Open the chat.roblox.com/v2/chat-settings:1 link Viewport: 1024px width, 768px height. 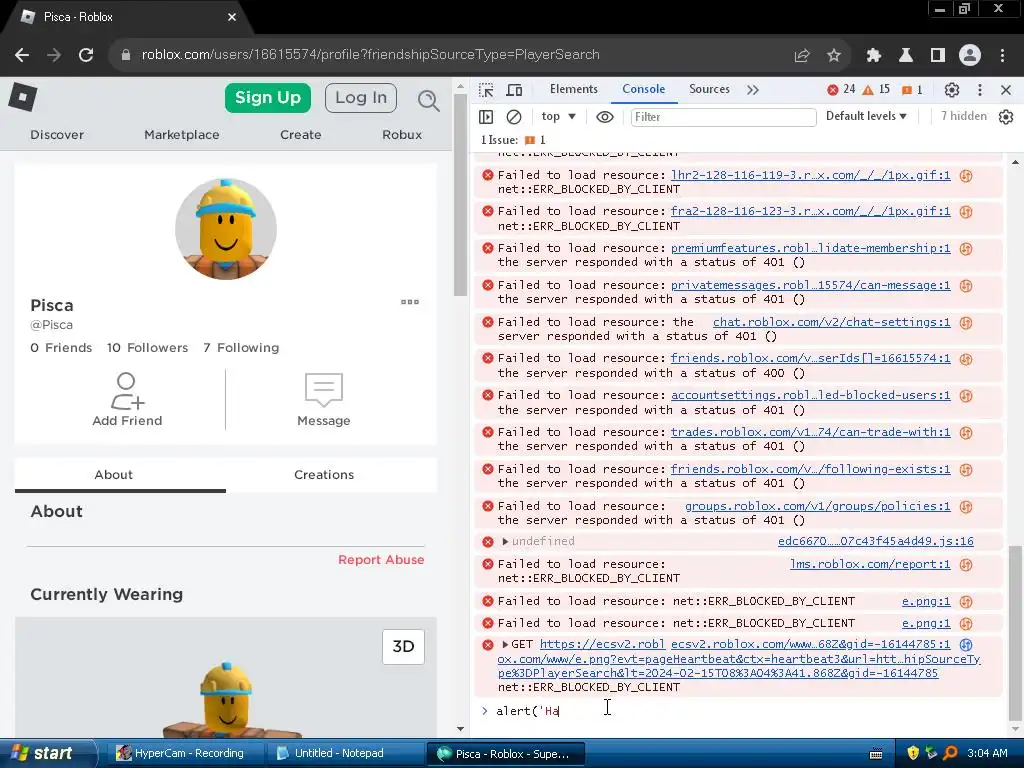[x=831, y=323]
